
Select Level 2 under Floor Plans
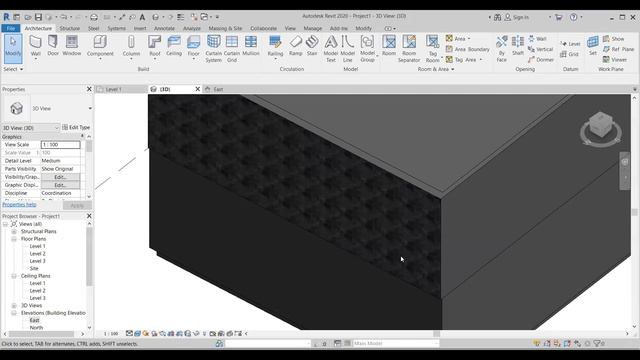[38, 254]
